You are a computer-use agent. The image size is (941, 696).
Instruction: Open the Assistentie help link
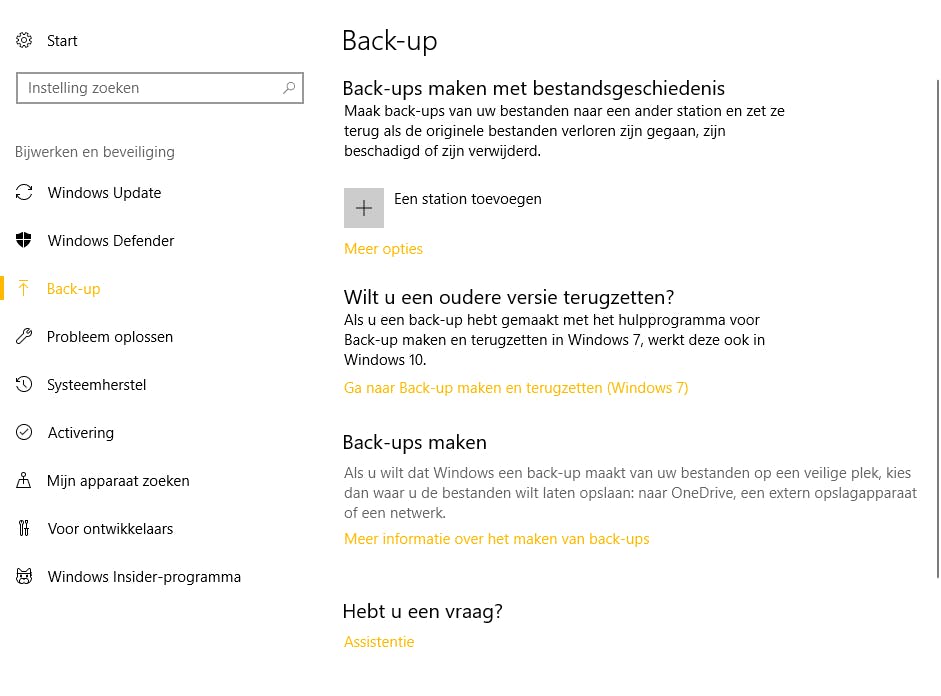pos(379,642)
